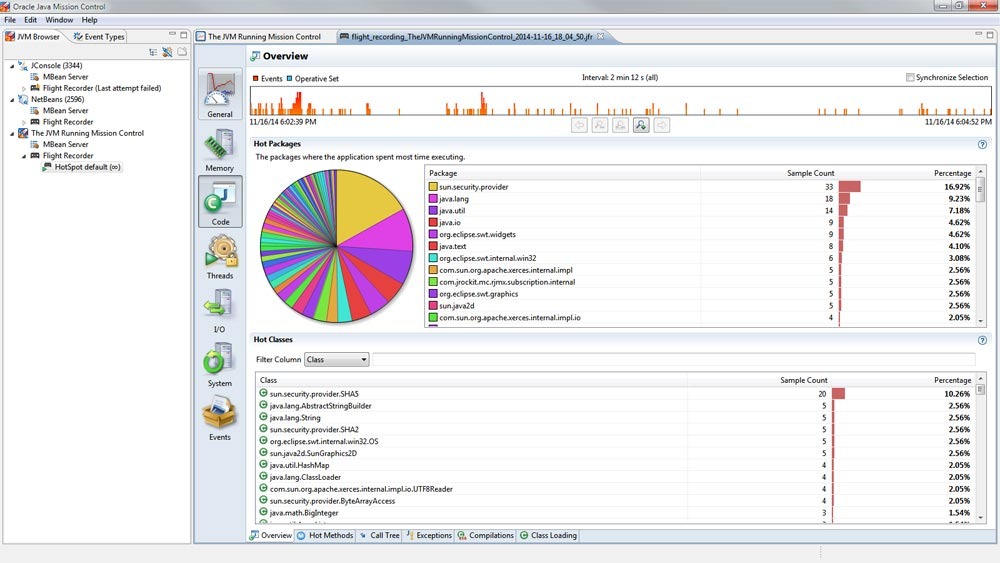Close the flight_recording jfr editor tab
Viewport: 1000px width, 563px height.
(600, 36)
